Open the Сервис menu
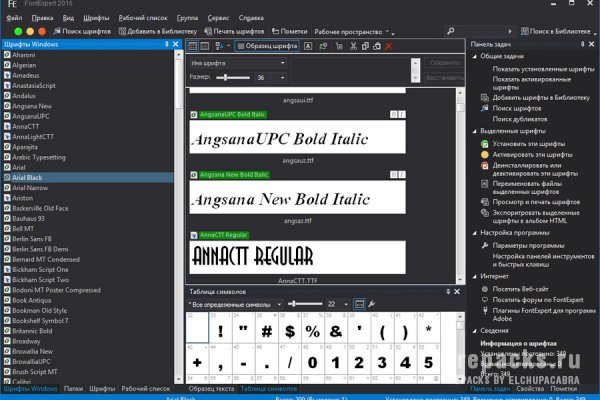The height and width of the screenshot is (400, 600). click(x=218, y=18)
